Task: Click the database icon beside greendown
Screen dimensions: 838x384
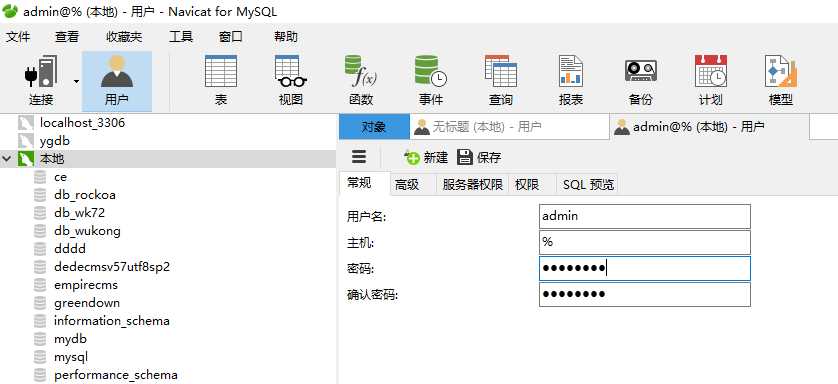Action: click(x=40, y=303)
